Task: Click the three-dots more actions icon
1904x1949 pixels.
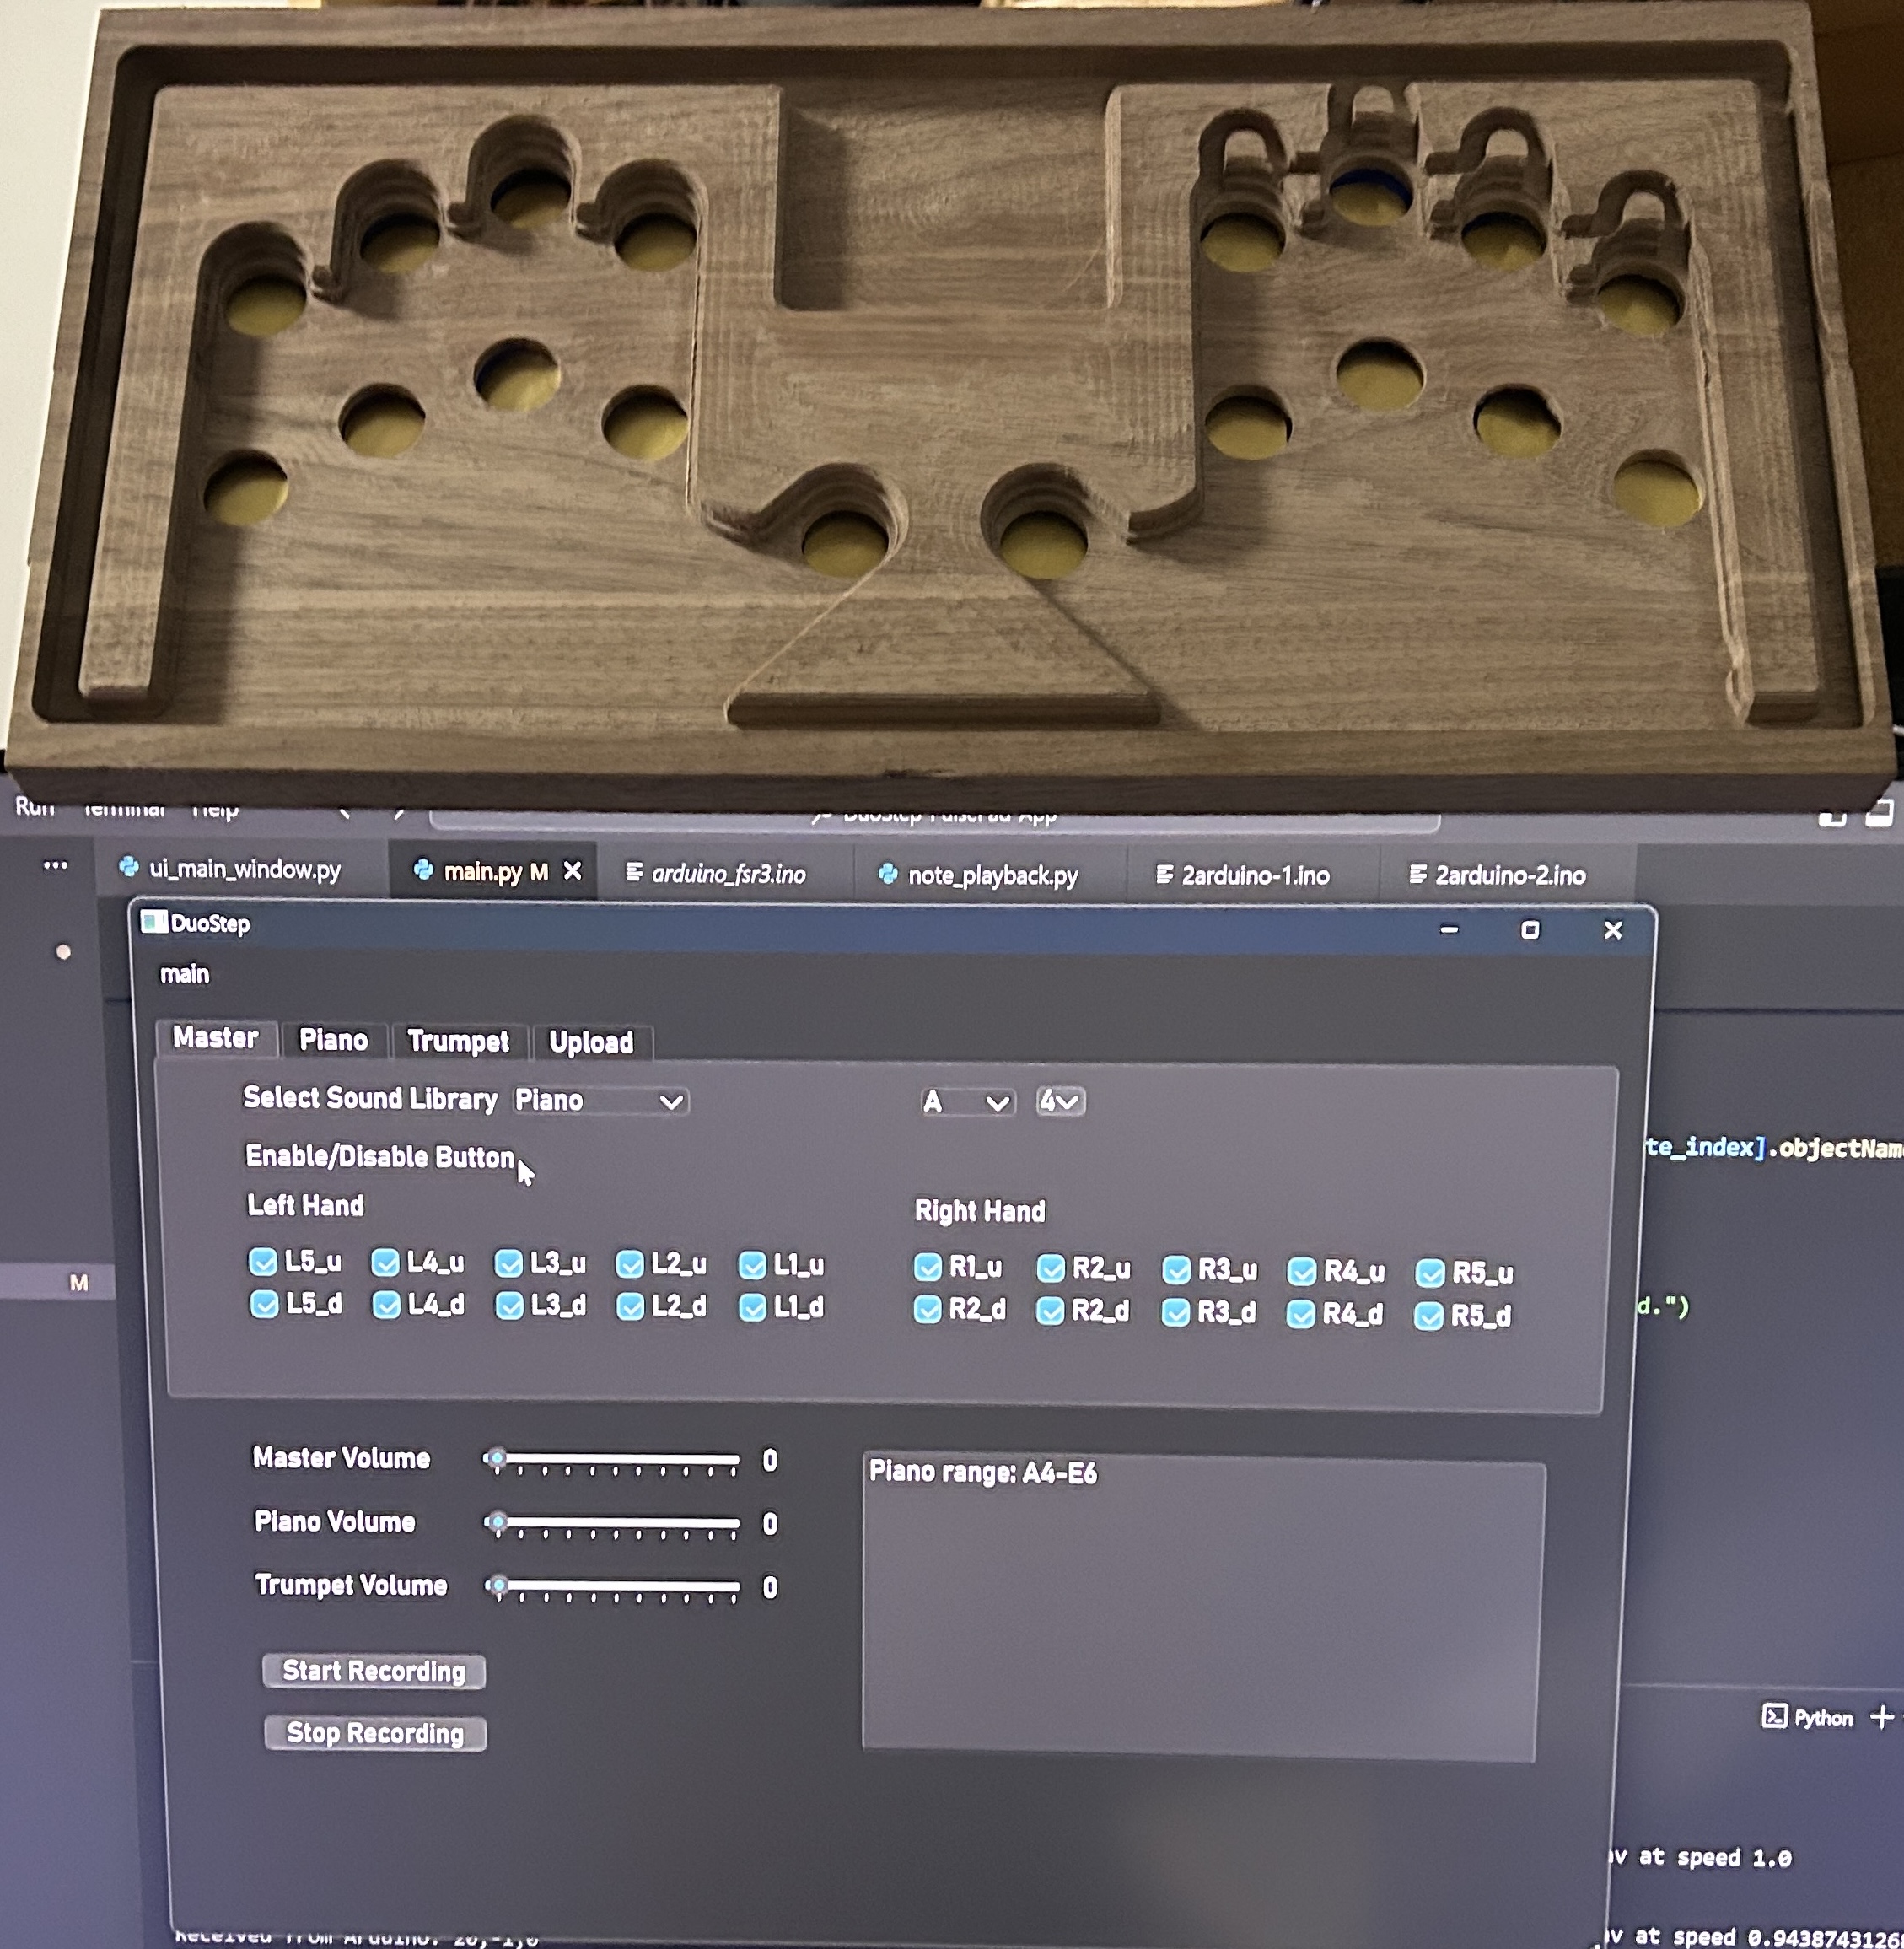Action: pyautogui.click(x=56, y=865)
